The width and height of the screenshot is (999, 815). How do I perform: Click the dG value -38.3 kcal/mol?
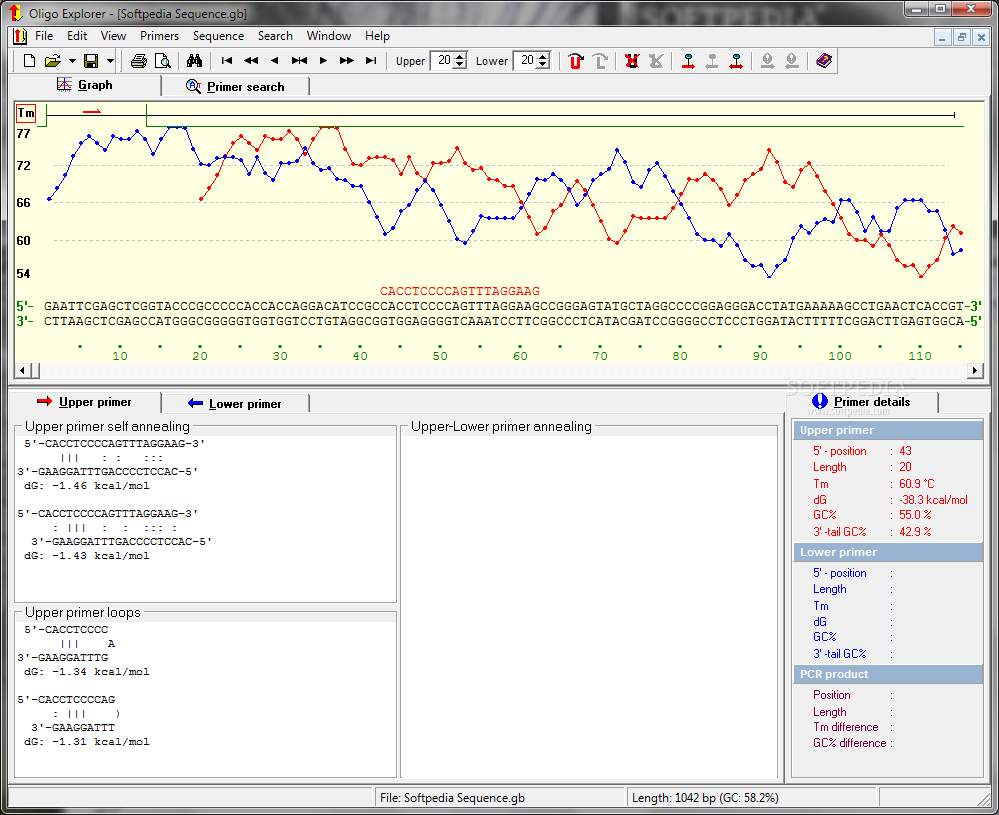click(x=933, y=500)
